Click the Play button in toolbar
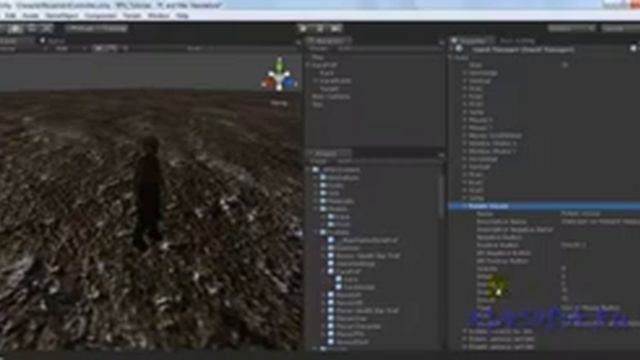This screenshot has height=360, width=640. point(303,29)
